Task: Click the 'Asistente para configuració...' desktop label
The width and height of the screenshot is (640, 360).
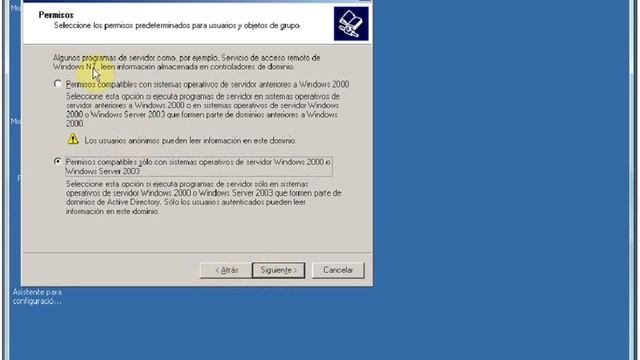Action: tap(37, 297)
